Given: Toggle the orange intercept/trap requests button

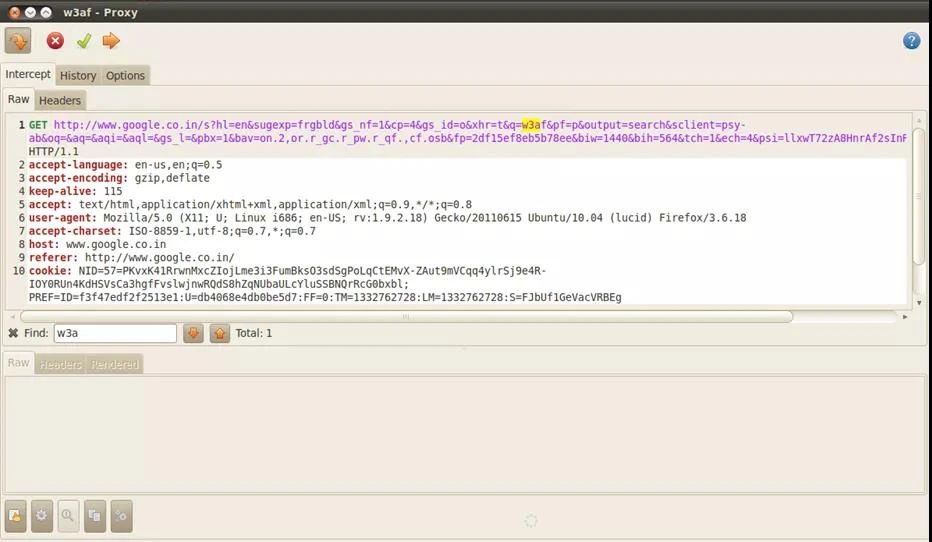Looking at the screenshot, I should (18, 41).
